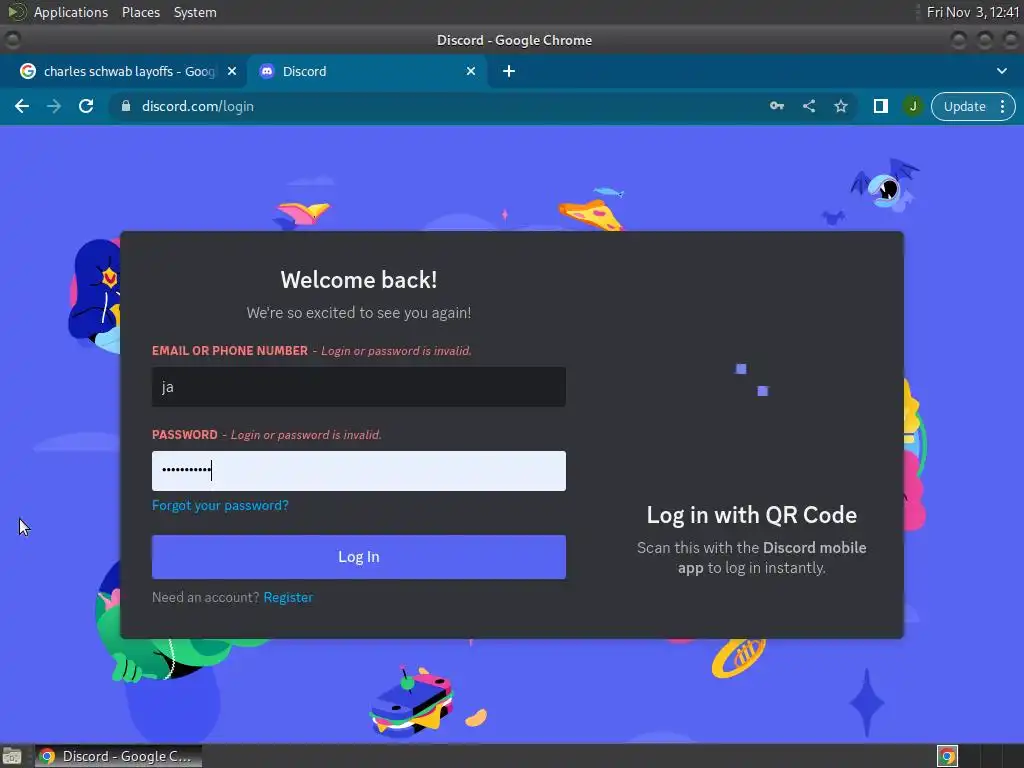Click the loading QR code placeholder
This screenshot has height=768, width=1024.
752,379
